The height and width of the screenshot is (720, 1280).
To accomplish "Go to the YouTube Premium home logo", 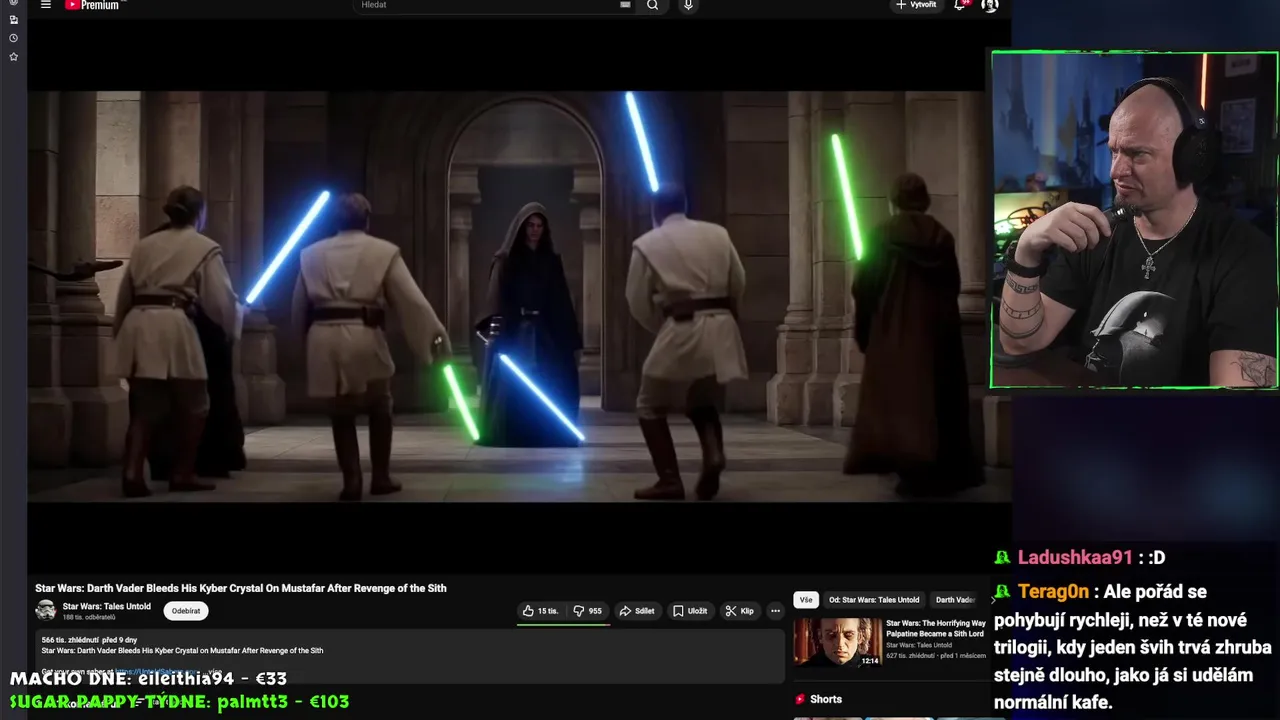I will (x=92, y=5).
